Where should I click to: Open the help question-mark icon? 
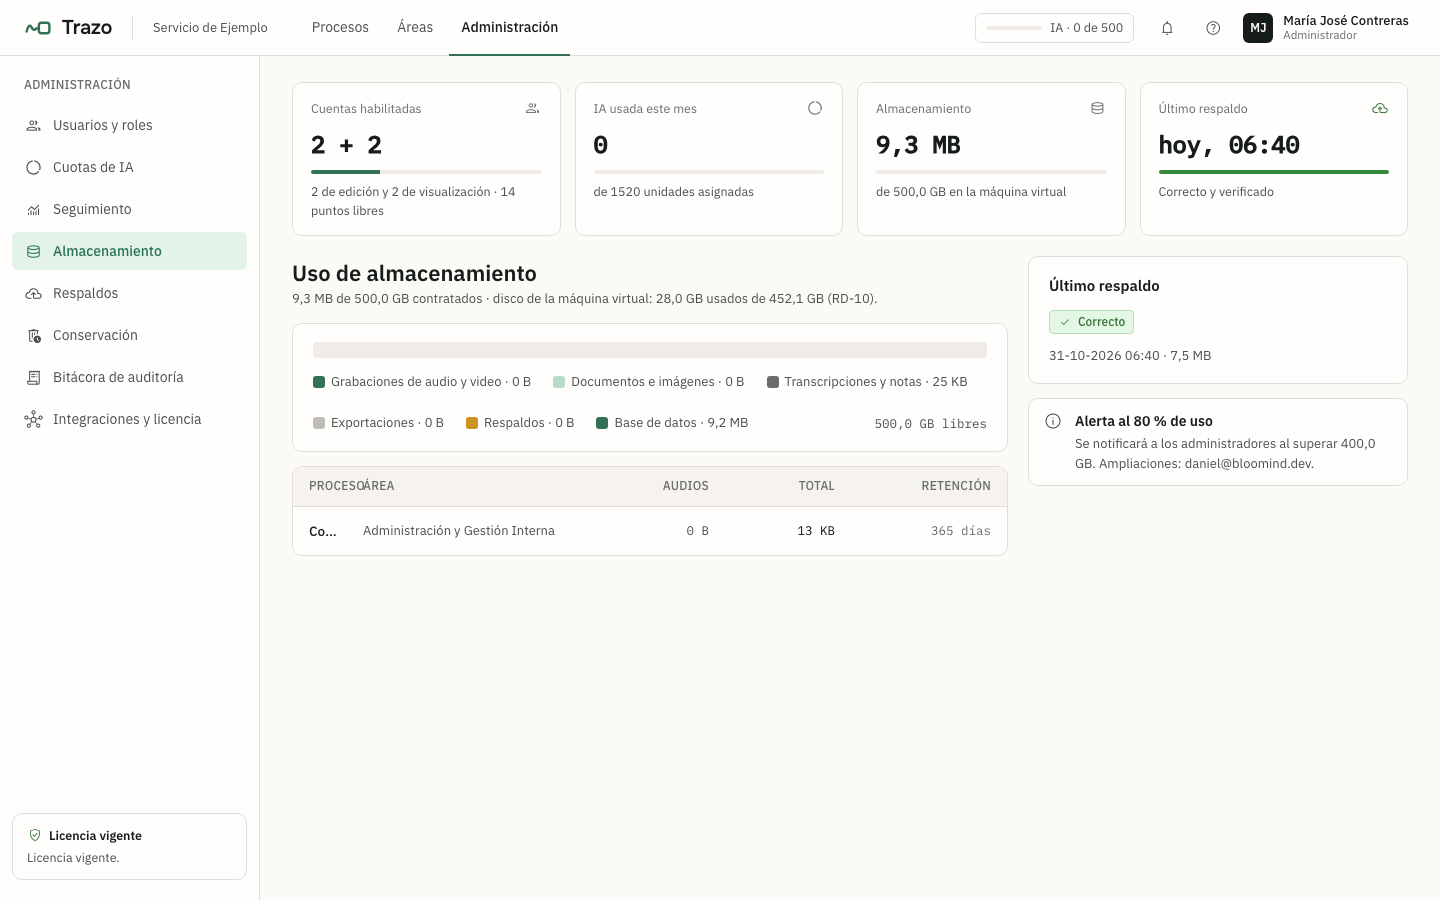point(1213,28)
